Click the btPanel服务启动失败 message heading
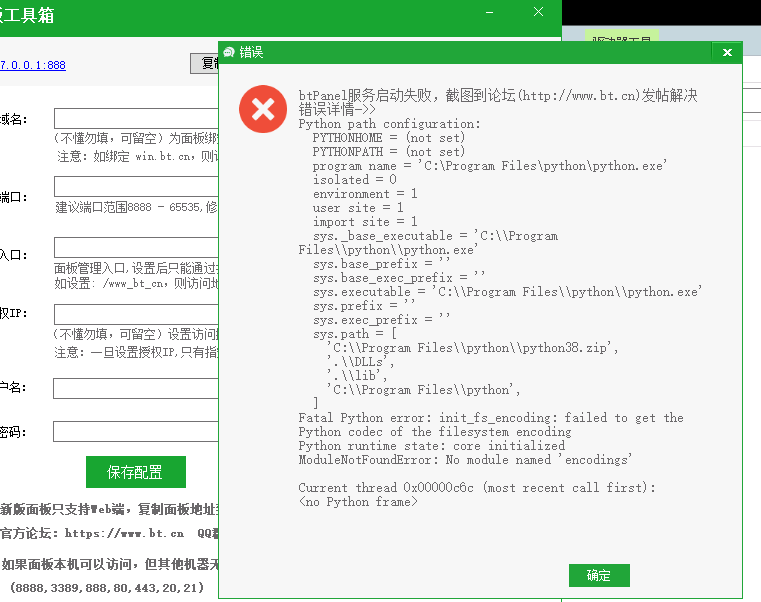This screenshot has width=761, height=602. tap(498, 95)
